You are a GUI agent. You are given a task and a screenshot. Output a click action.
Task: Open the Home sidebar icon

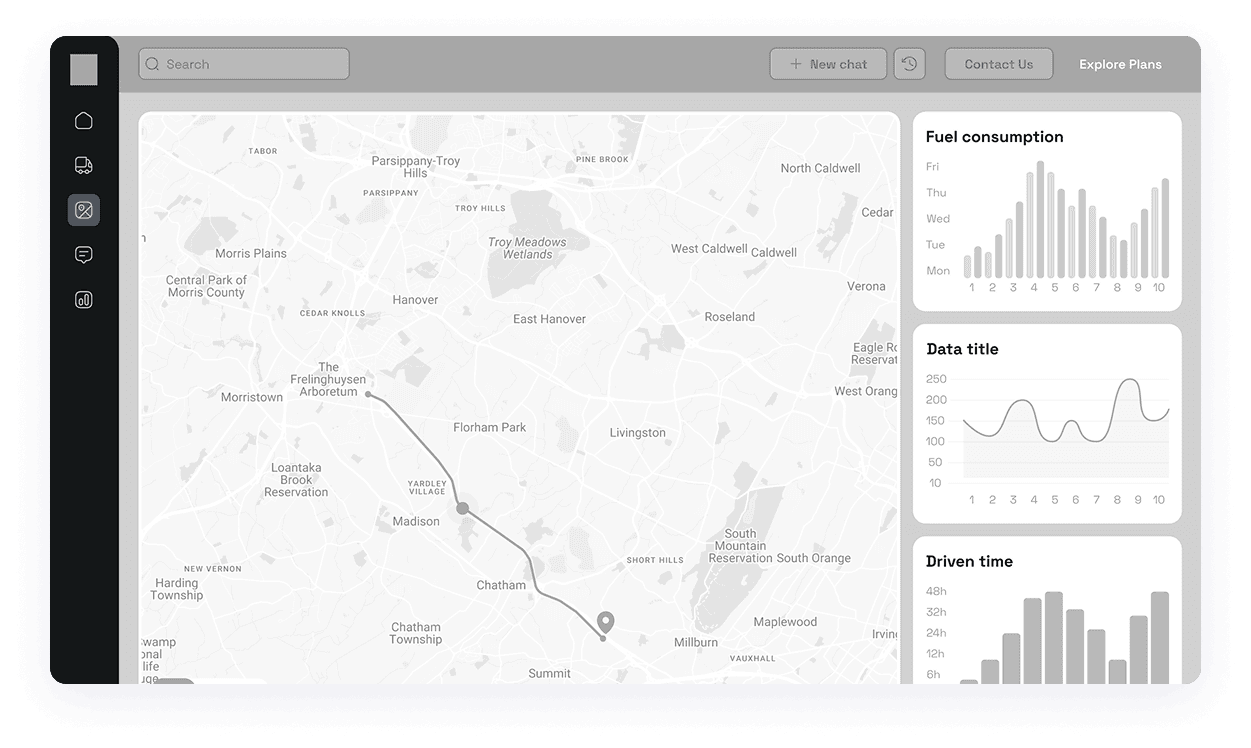pyautogui.click(x=84, y=120)
